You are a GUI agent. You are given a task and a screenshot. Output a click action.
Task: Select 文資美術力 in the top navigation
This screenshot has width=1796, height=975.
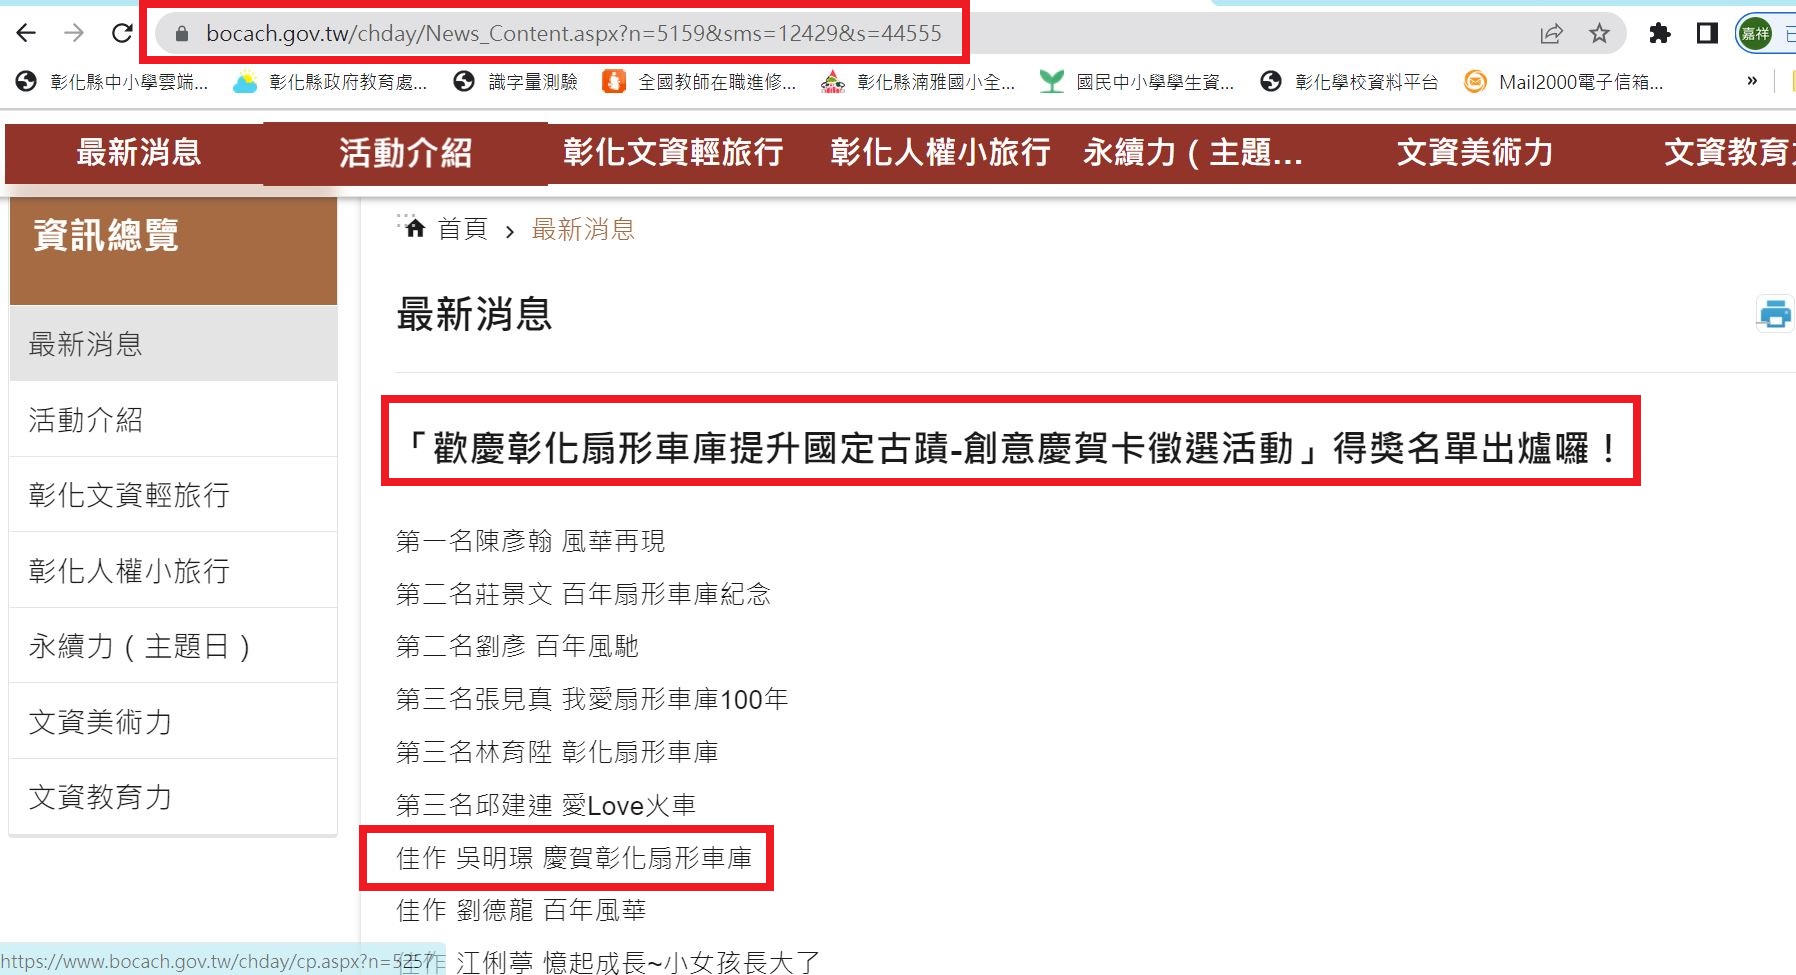pyautogui.click(x=1474, y=153)
